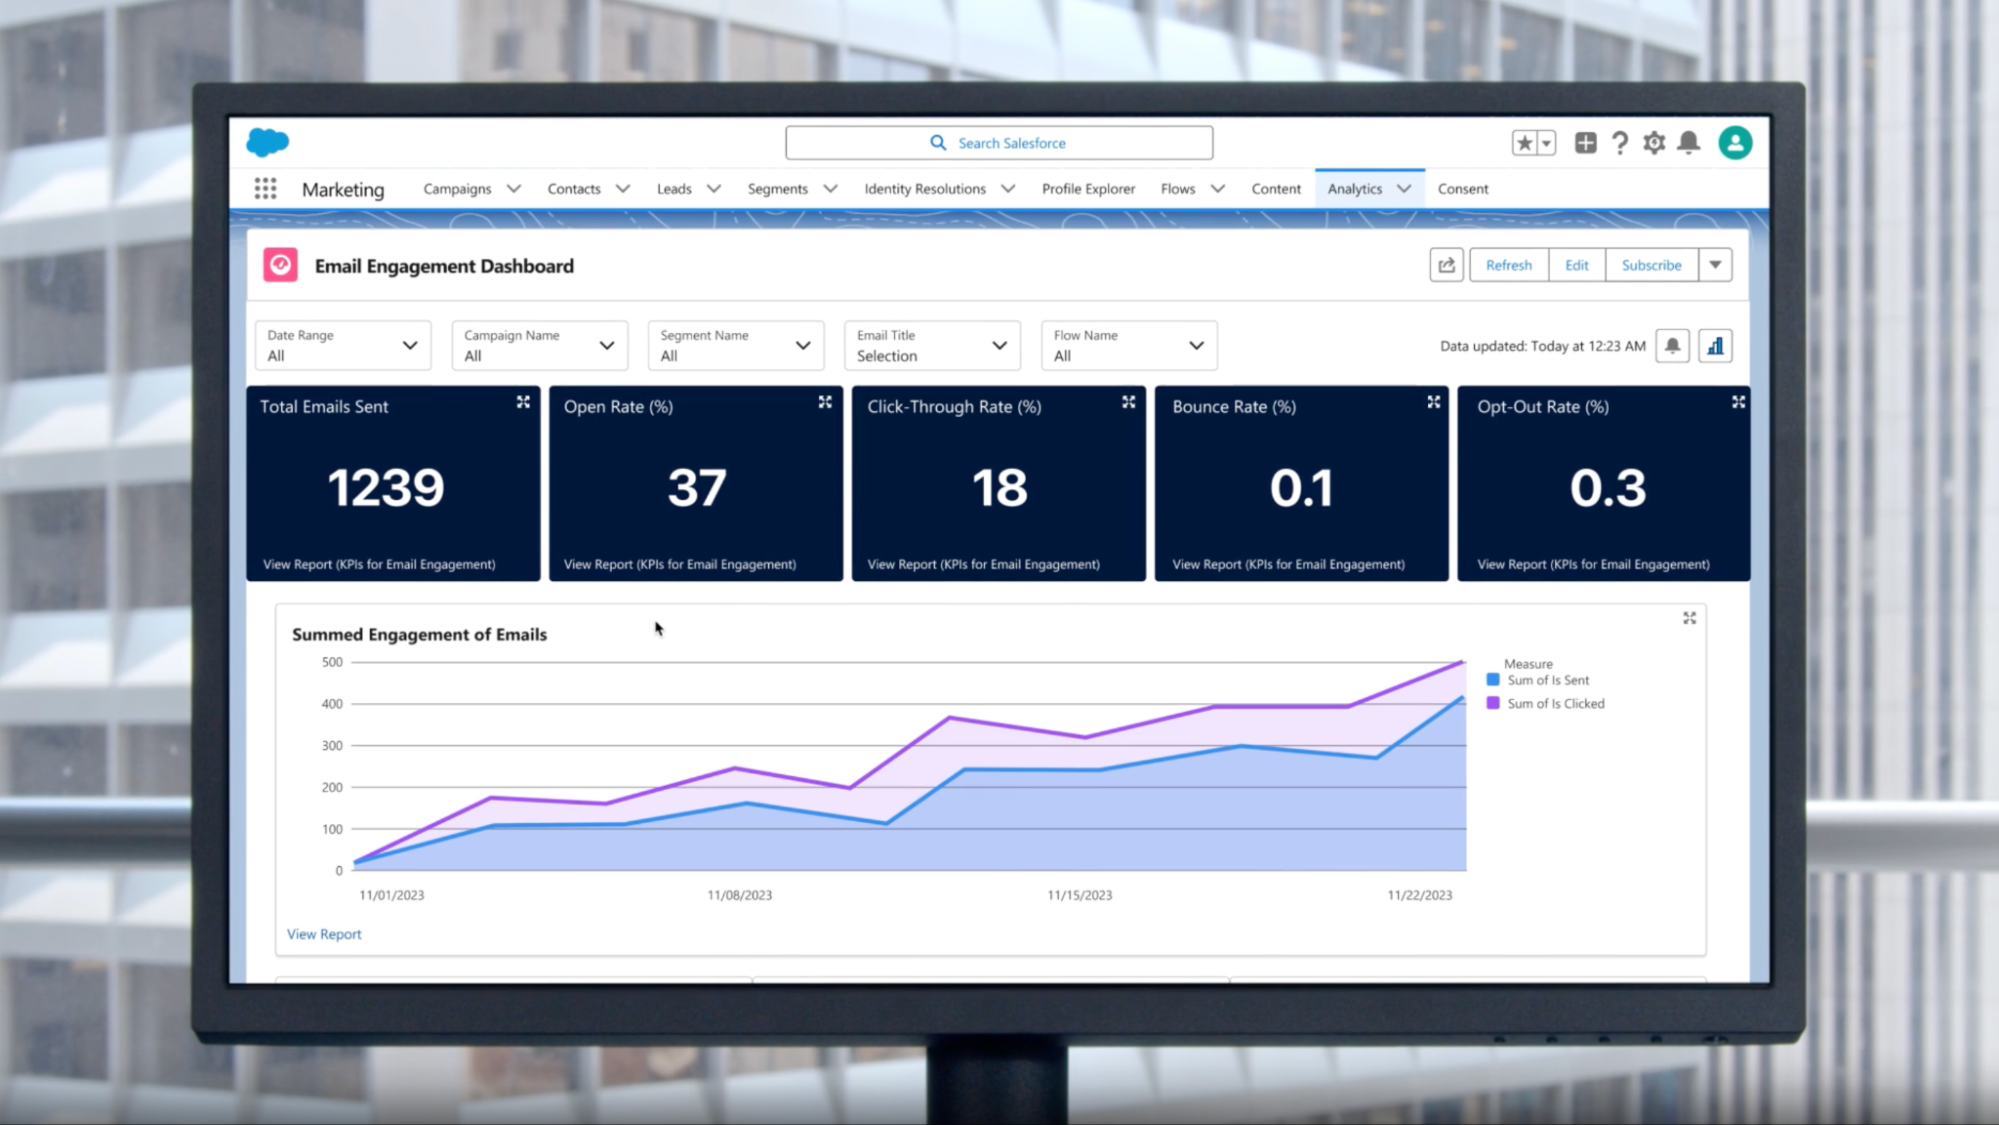Viewport: 1999px width, 1125px height.
Task: Open the Notifications bell in header
Action: (1689, 143)
